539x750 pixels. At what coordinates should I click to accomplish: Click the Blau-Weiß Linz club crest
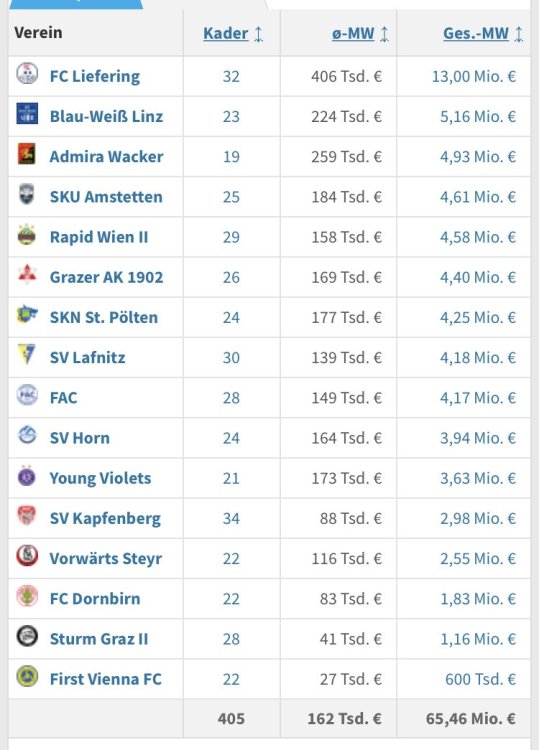click(x=27, y=114)
